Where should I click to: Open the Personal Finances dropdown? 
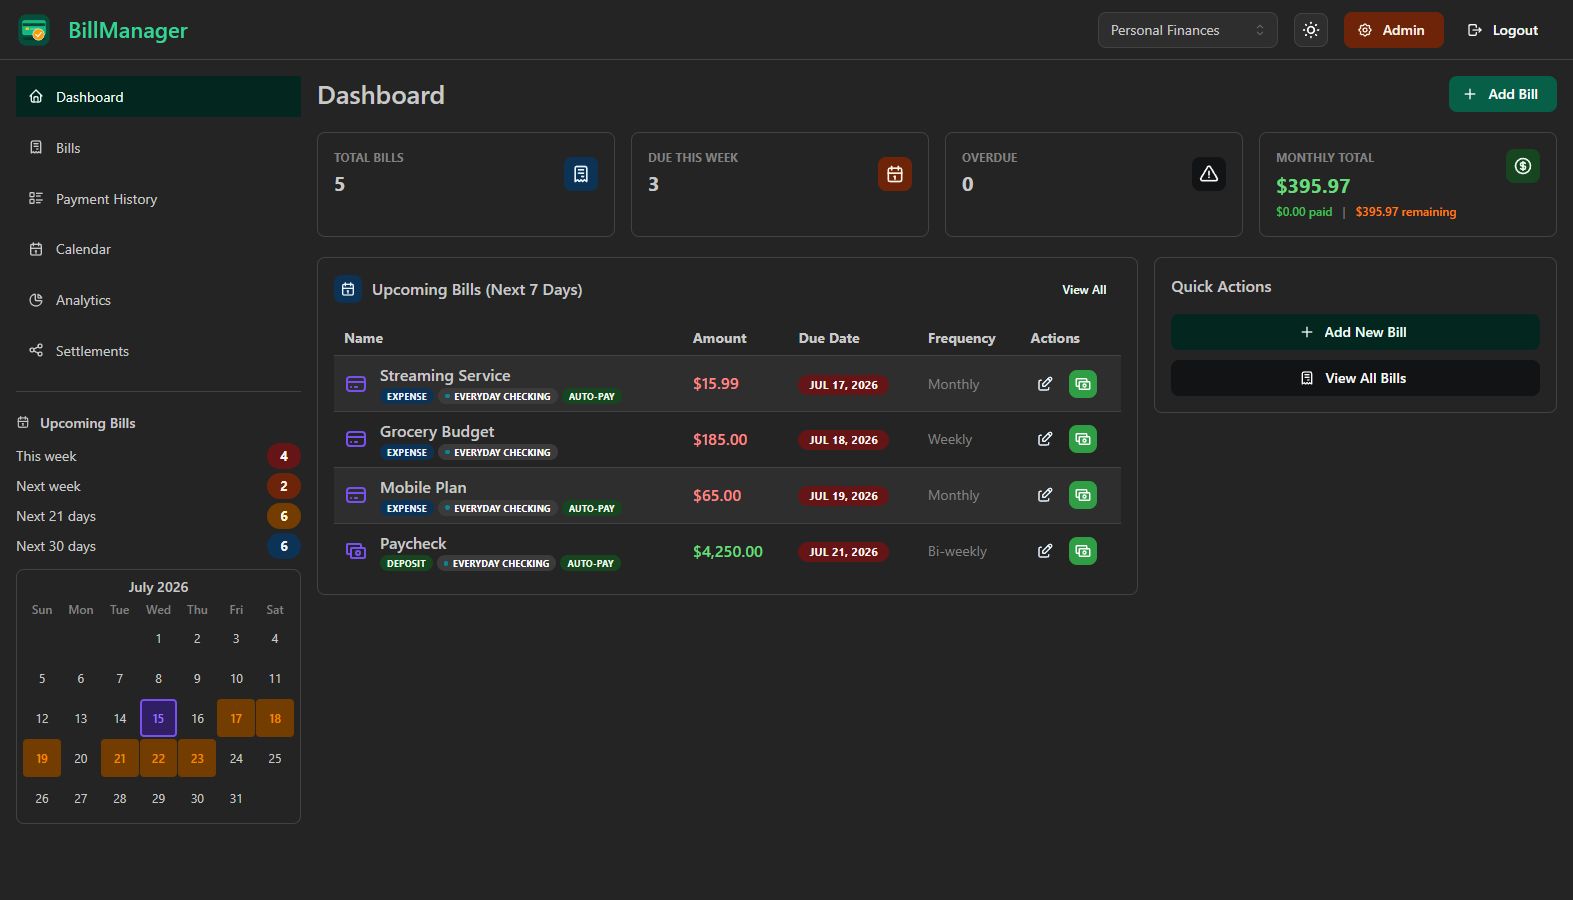click(x=1187, y=30)
